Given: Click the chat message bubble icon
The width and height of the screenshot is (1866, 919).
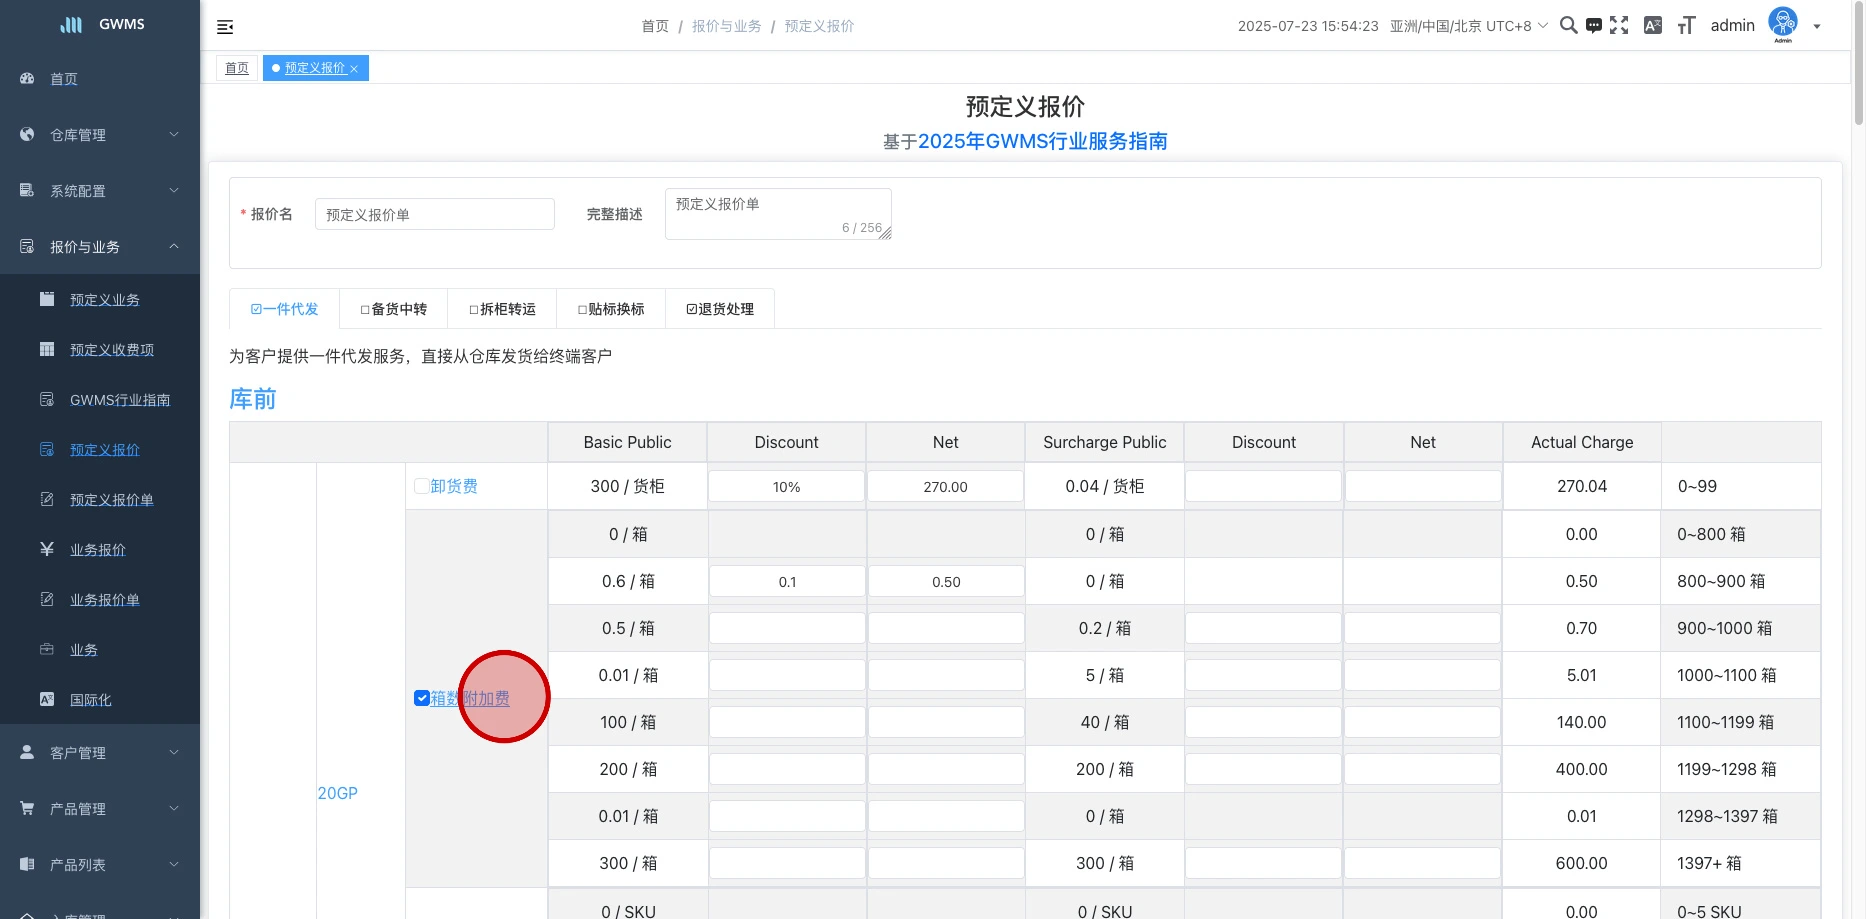Looking at the screenshot, I should click(x=1594, y=26).
